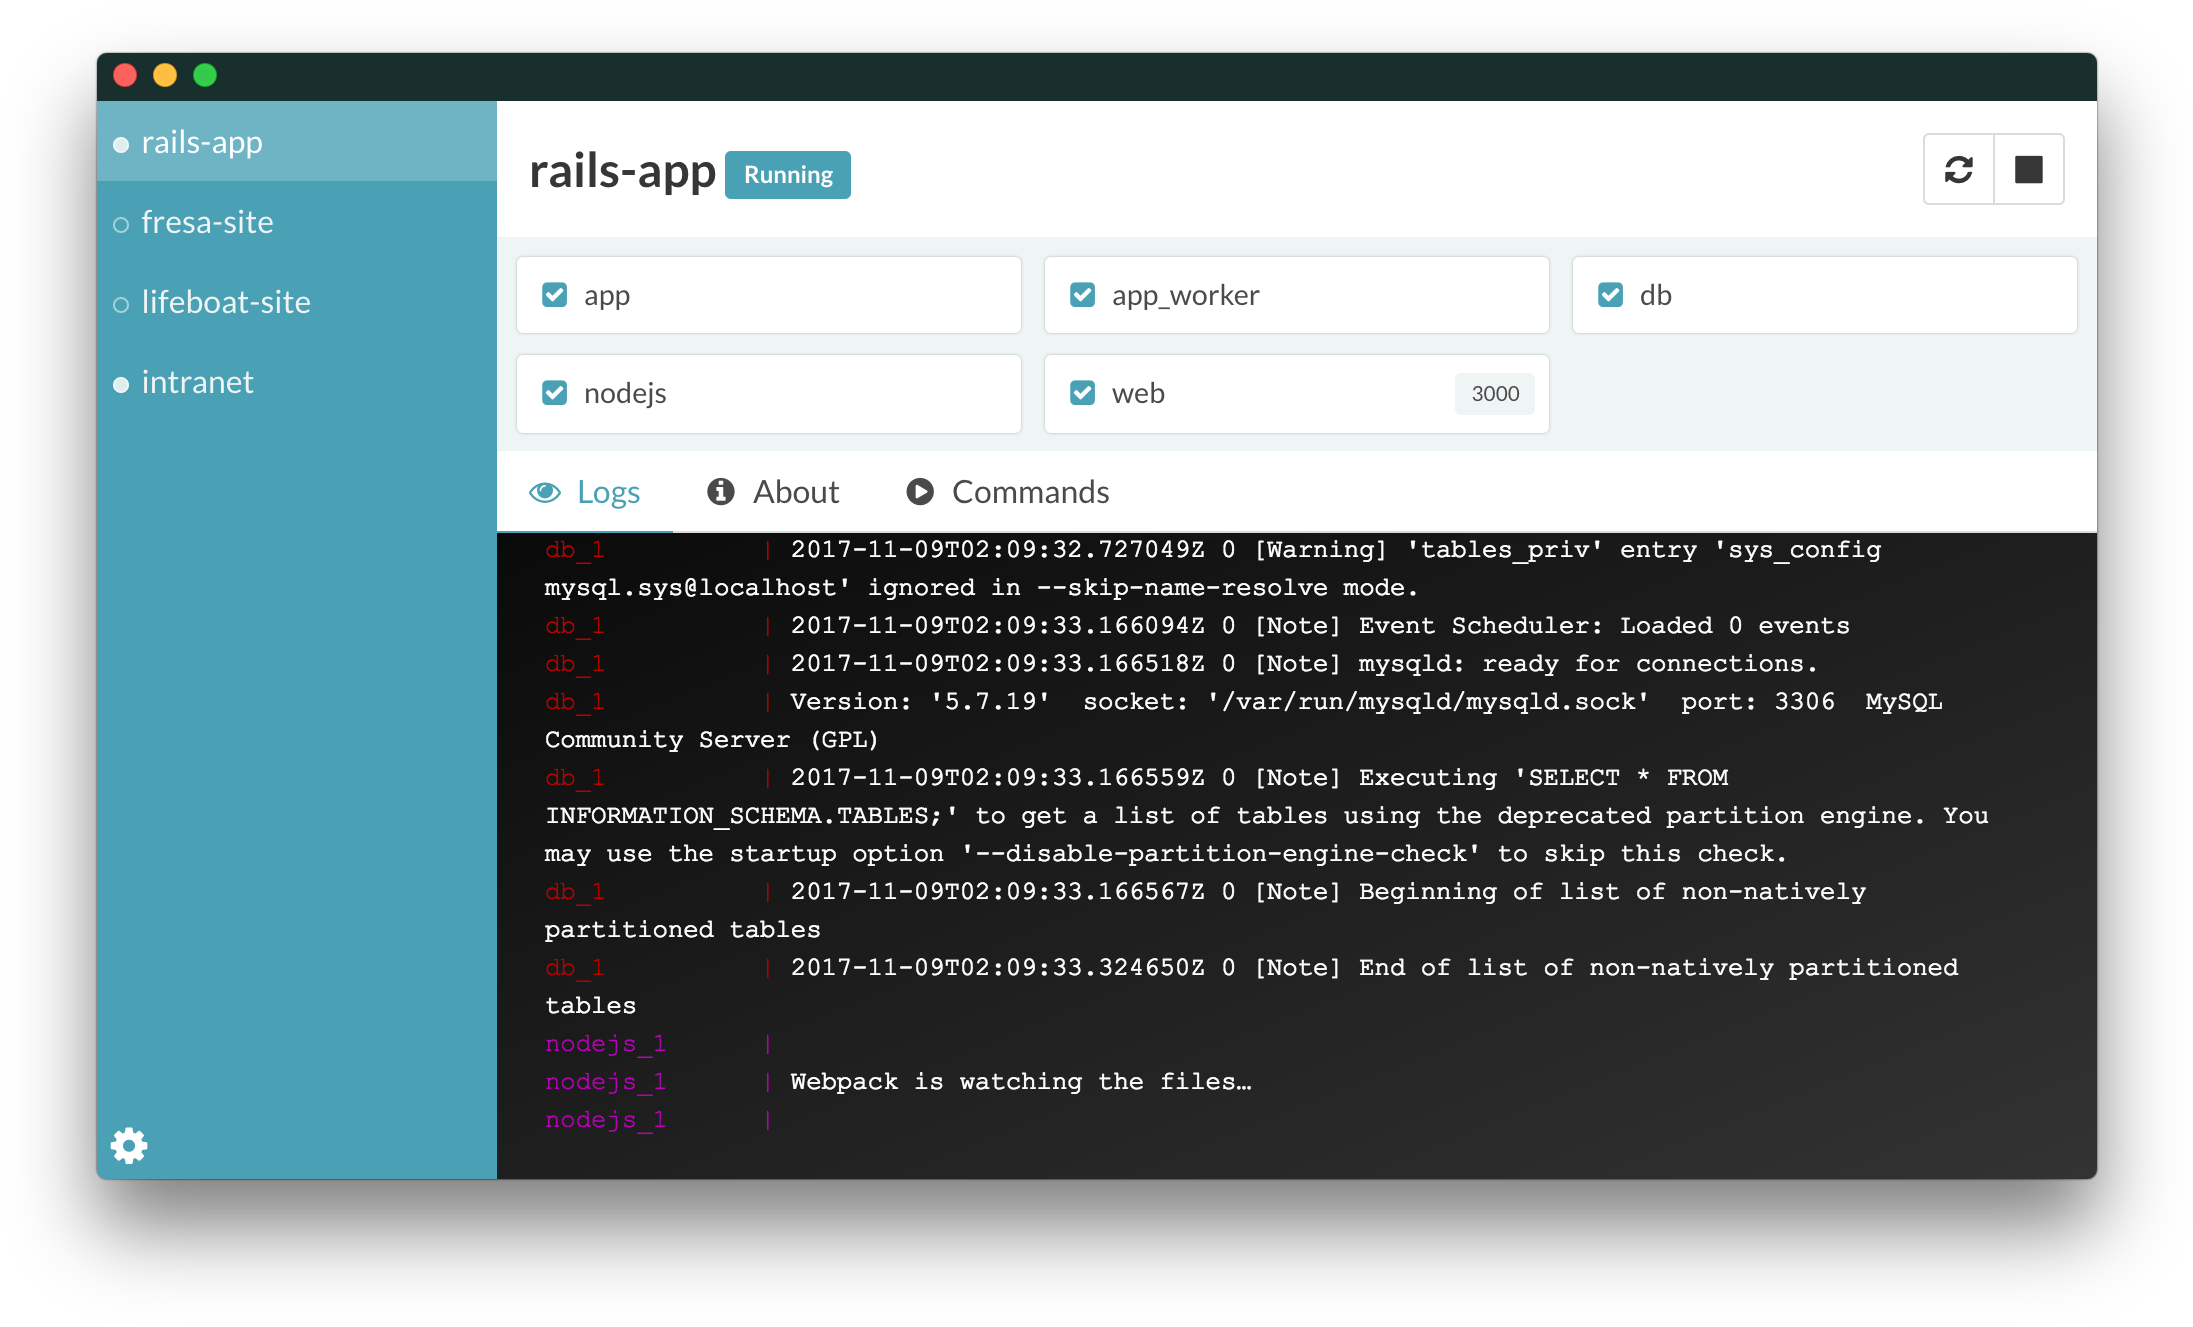2193x1327 pixels.
Task: Click the 3000 port badge on web
Action: point(1494,393)
